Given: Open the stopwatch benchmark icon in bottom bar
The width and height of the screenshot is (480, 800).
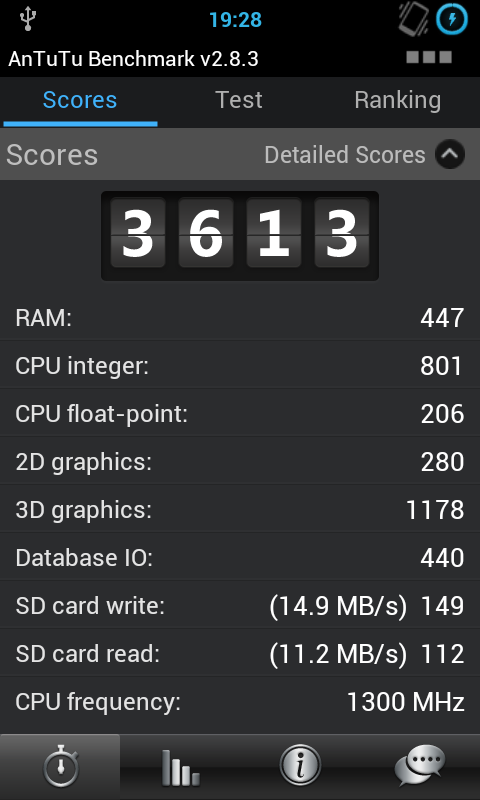Looking at the screenshot, I should [x=60, y=766].
